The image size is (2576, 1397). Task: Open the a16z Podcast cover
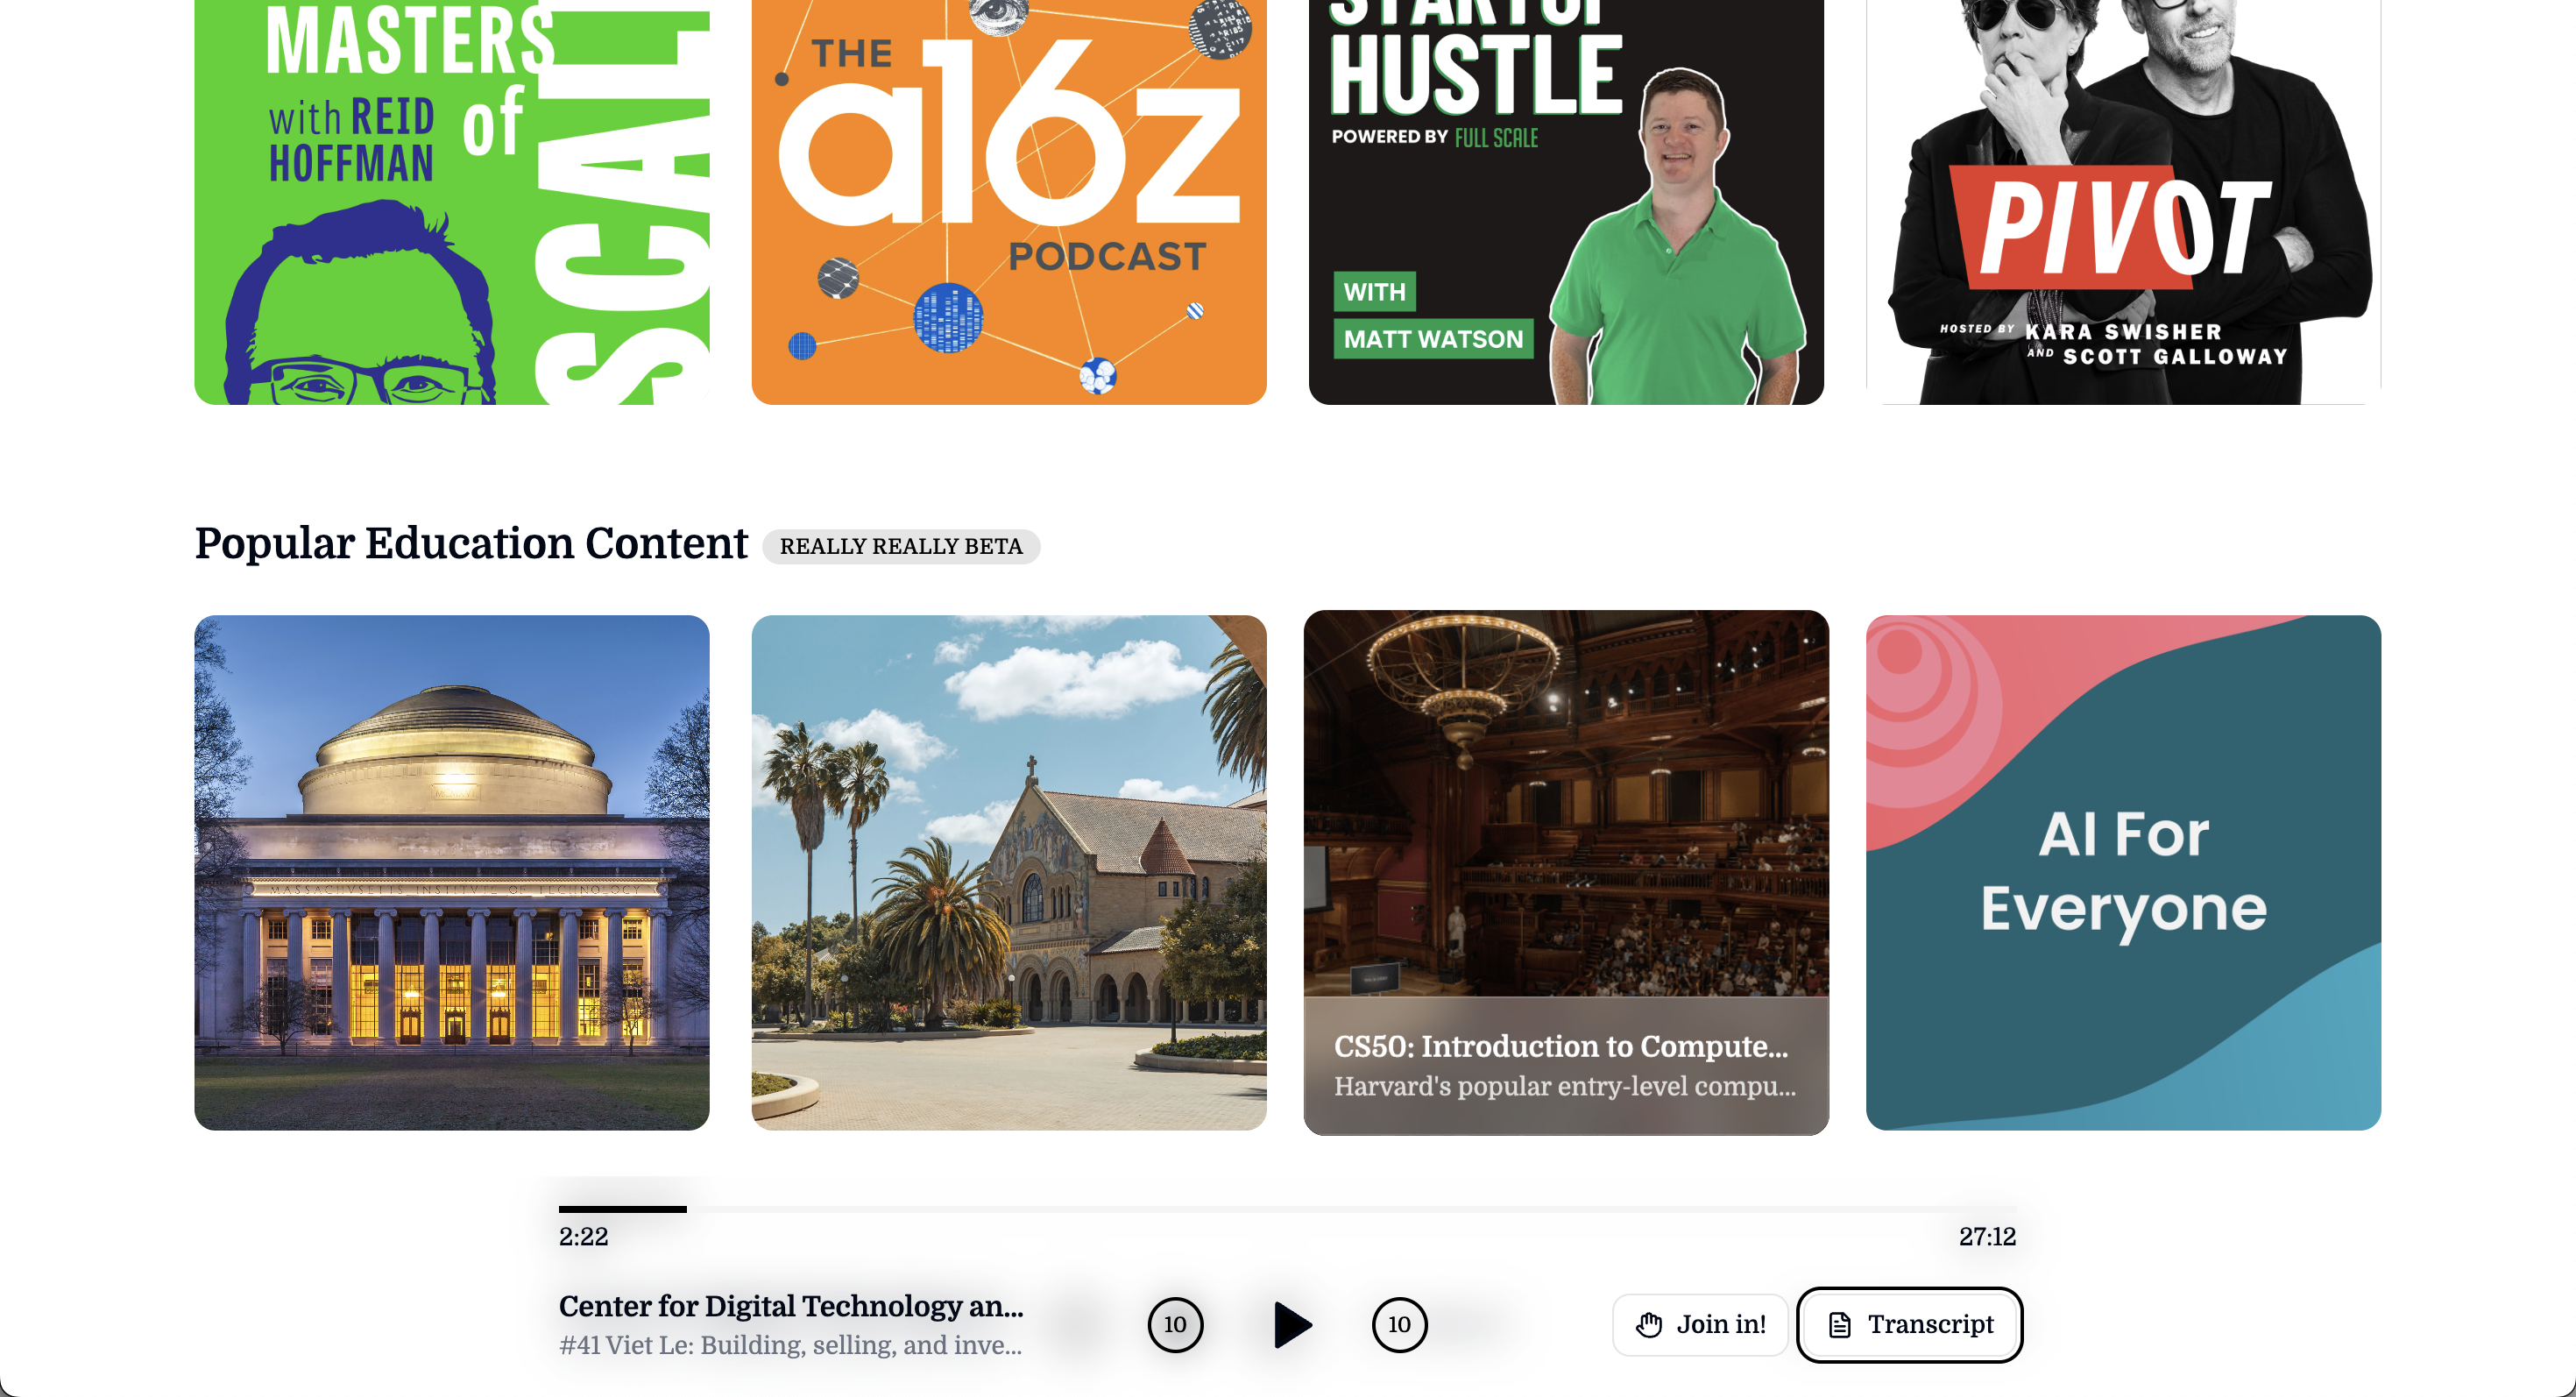tap(1009, 200)
